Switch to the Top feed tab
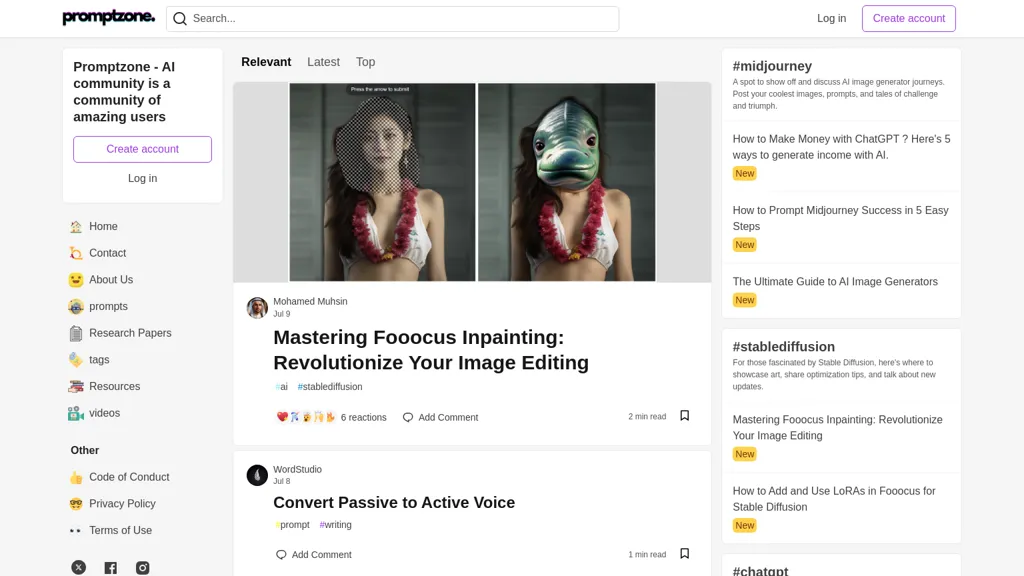This screenshot has height=576, width=1024. click(x=365, y=62)
